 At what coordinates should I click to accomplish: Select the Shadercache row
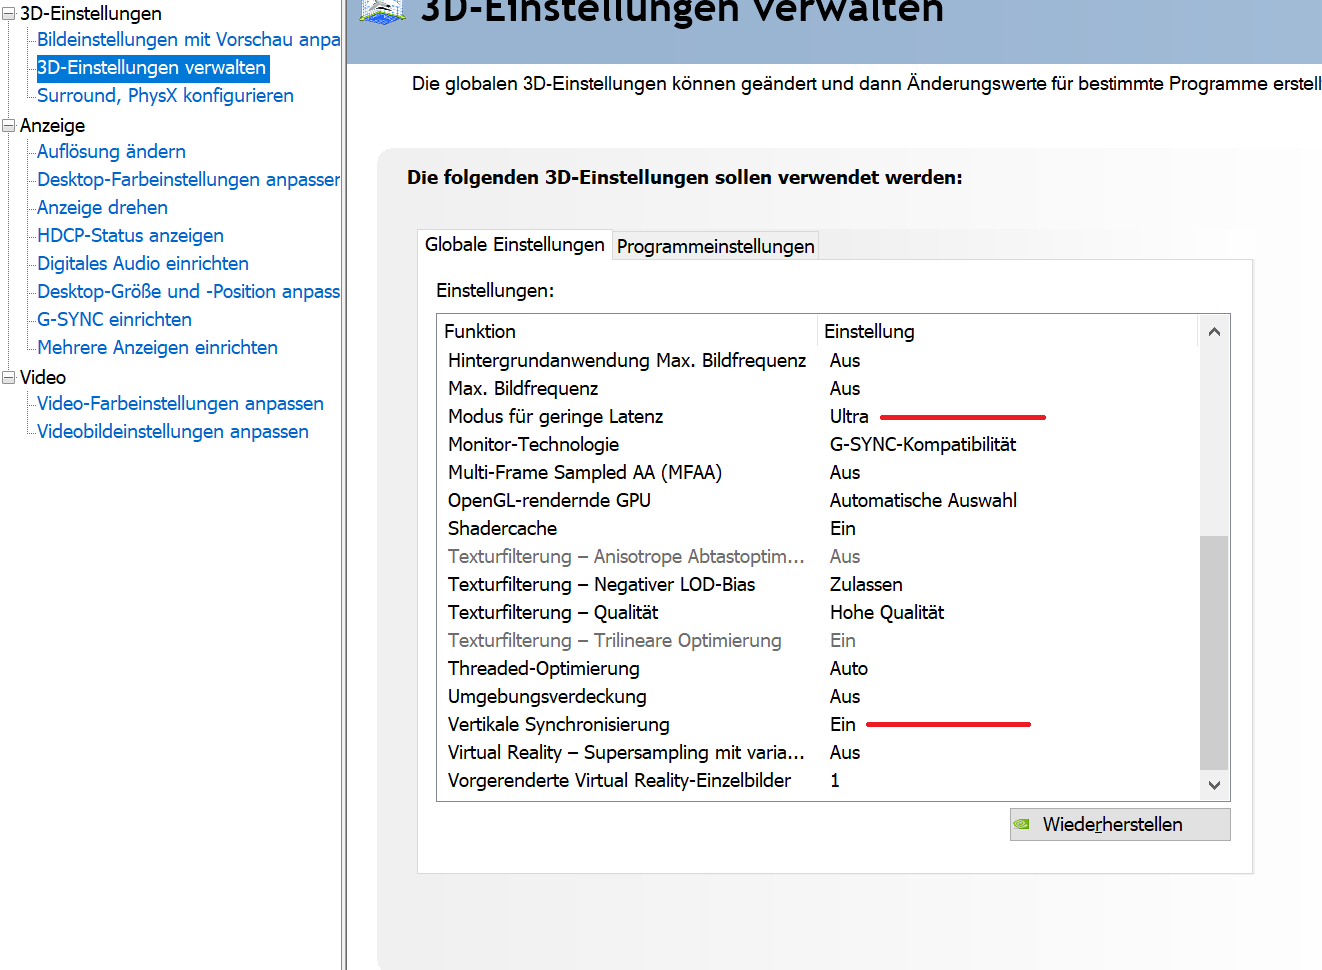coord(818,528)
